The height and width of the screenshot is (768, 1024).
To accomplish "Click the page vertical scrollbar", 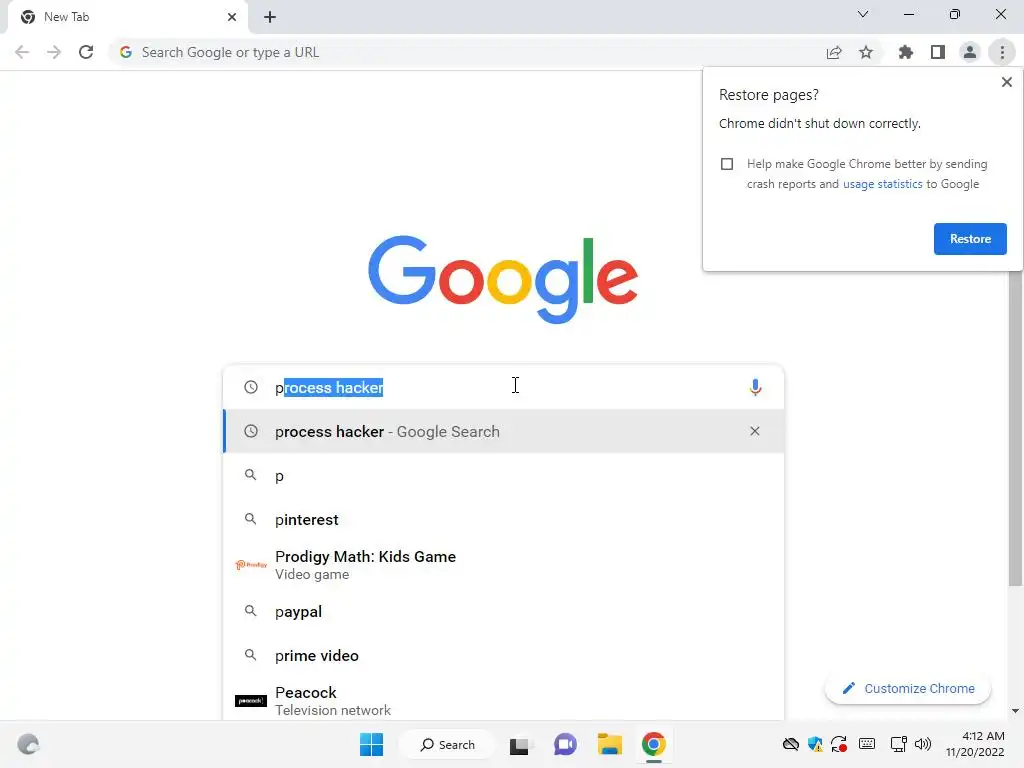I will click(x=1015, y=428).
